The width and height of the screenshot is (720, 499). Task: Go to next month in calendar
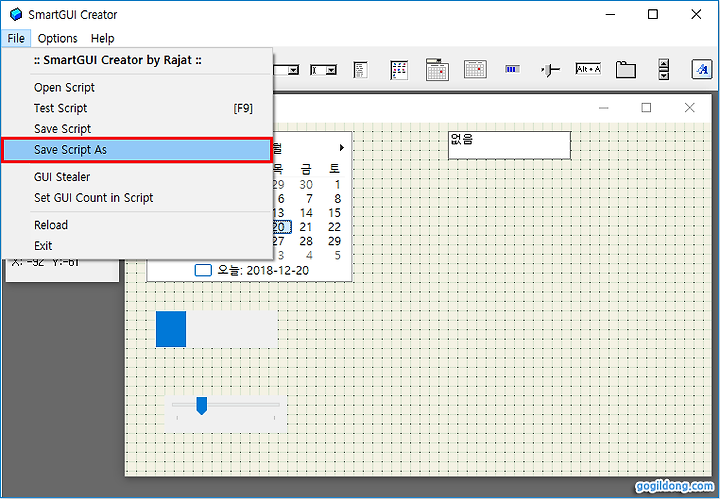click(342, 147)
